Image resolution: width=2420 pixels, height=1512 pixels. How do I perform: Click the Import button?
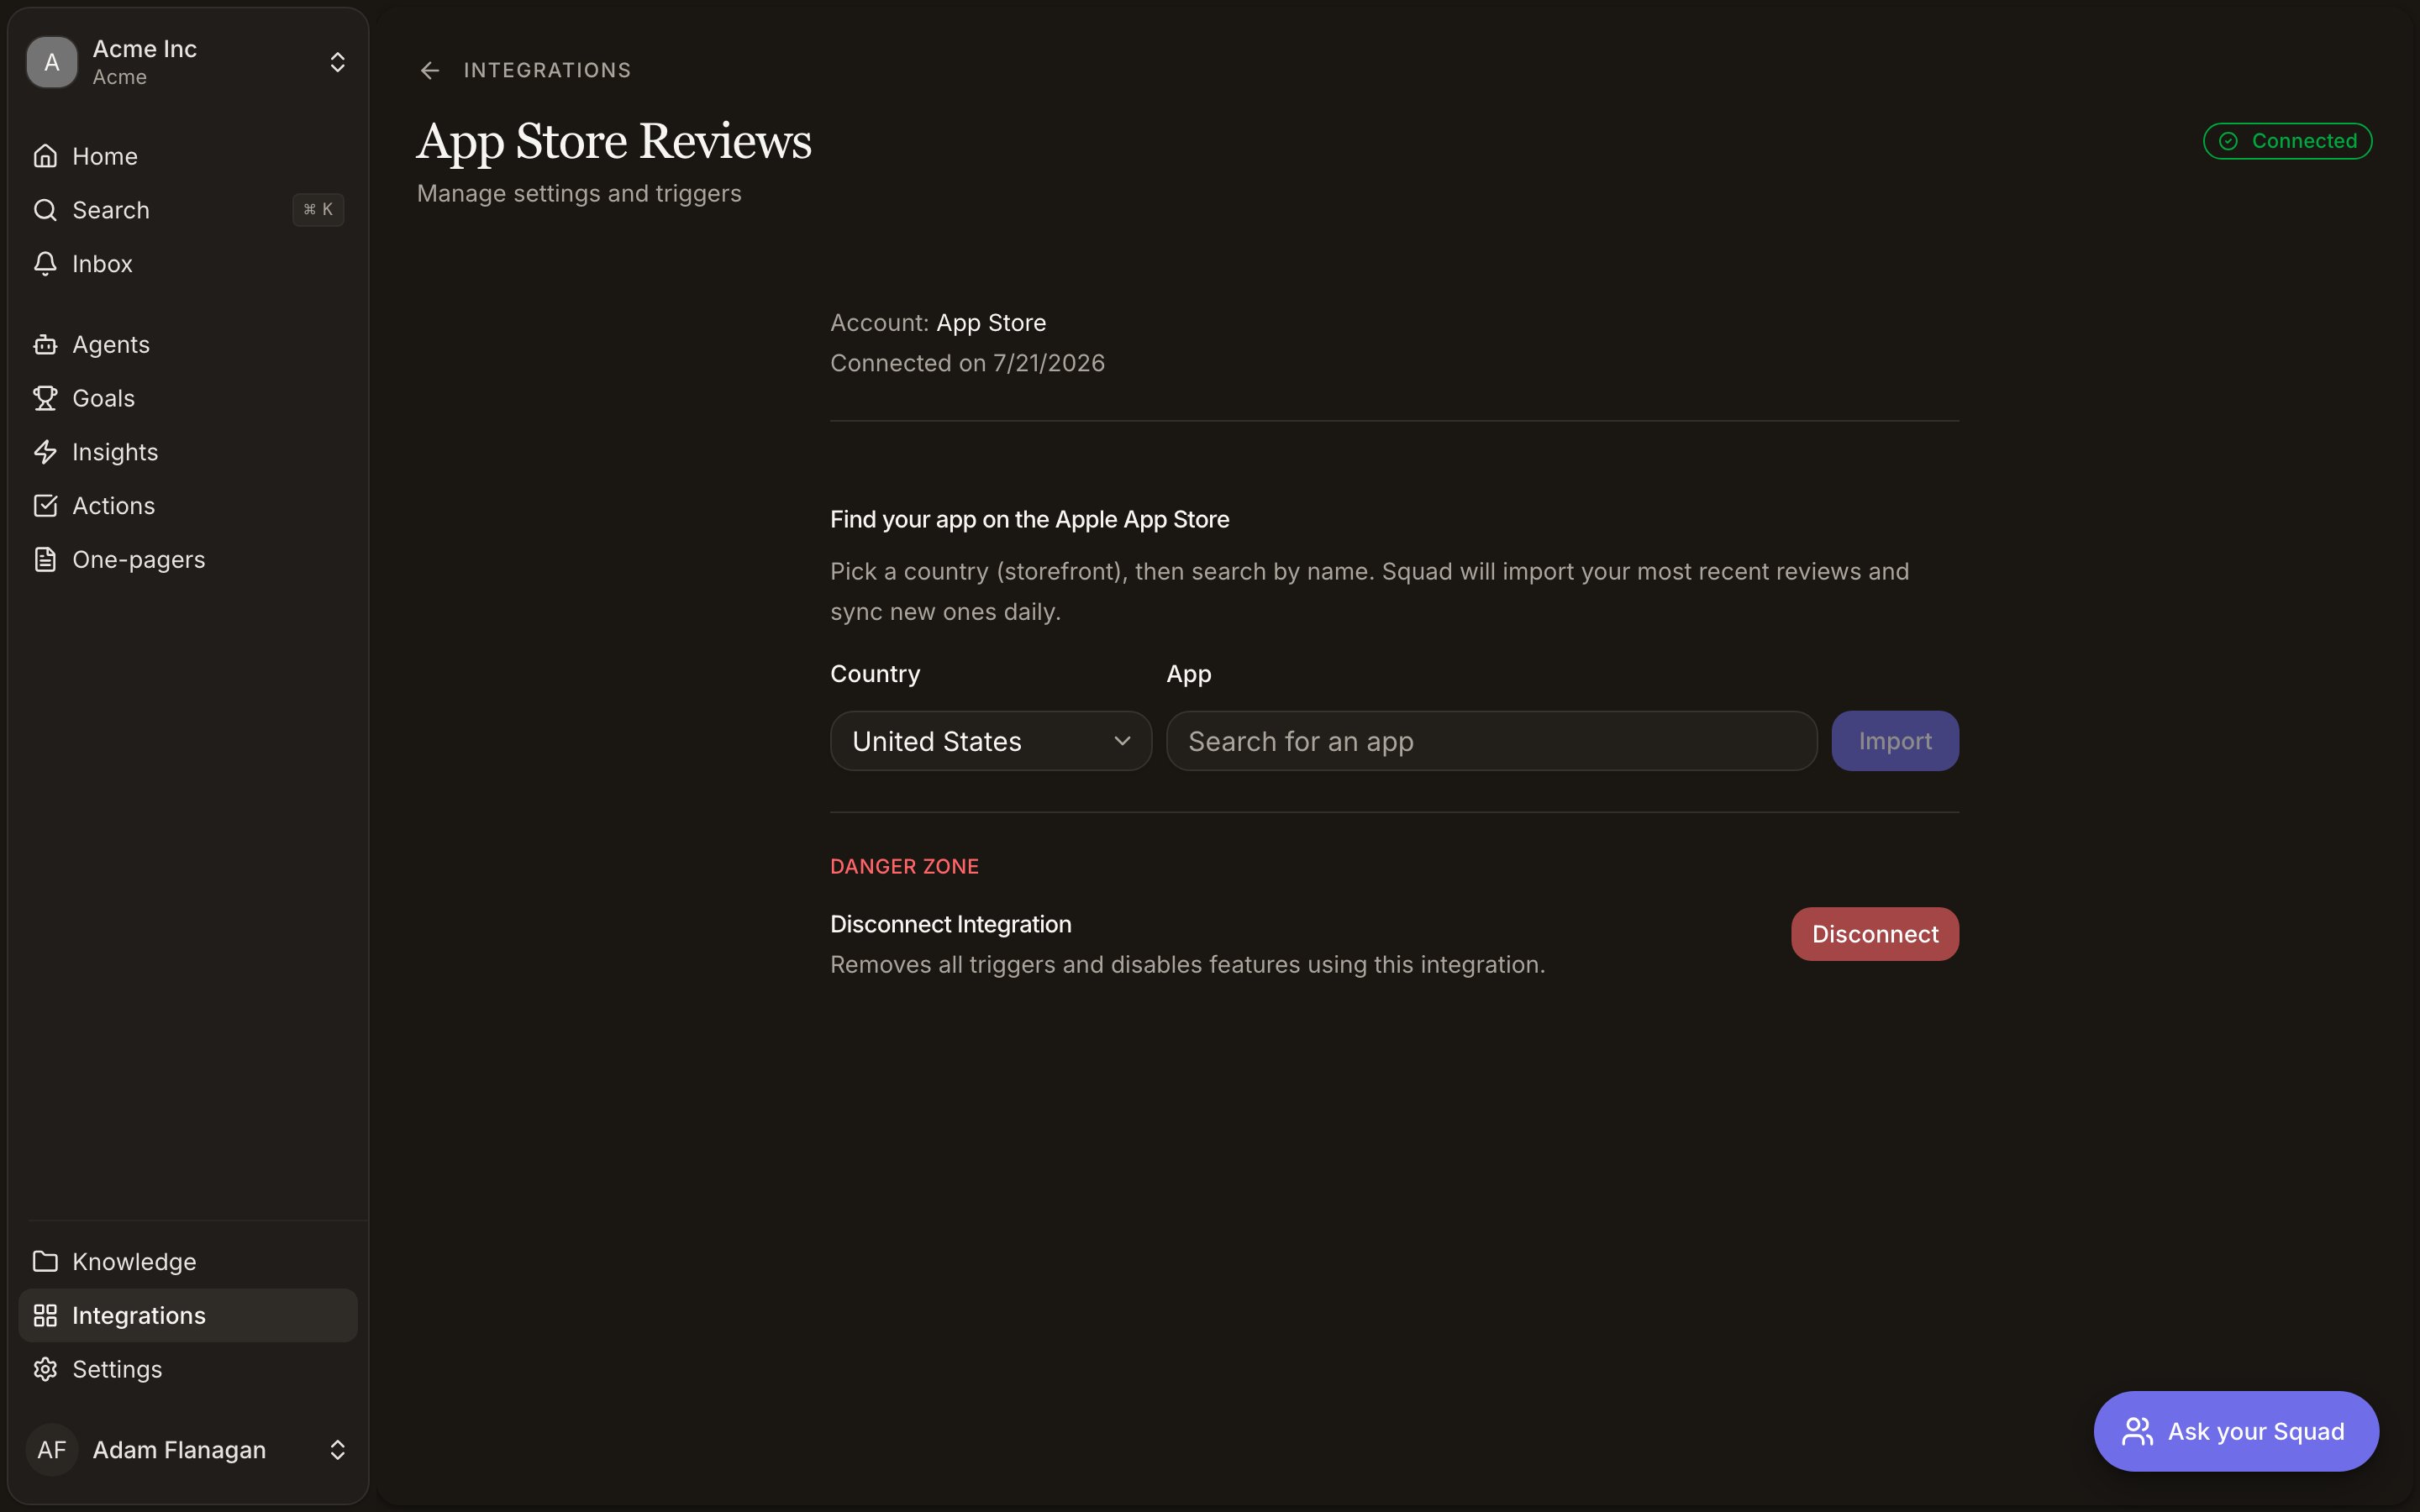point(1895,741)
